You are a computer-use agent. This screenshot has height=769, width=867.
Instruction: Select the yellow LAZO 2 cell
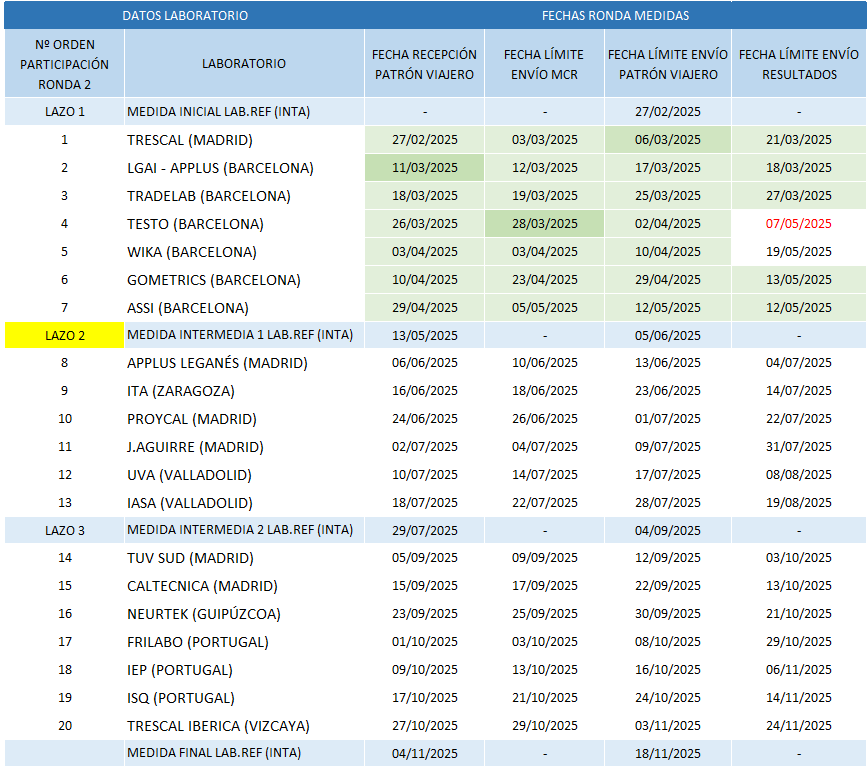point(64,336)
